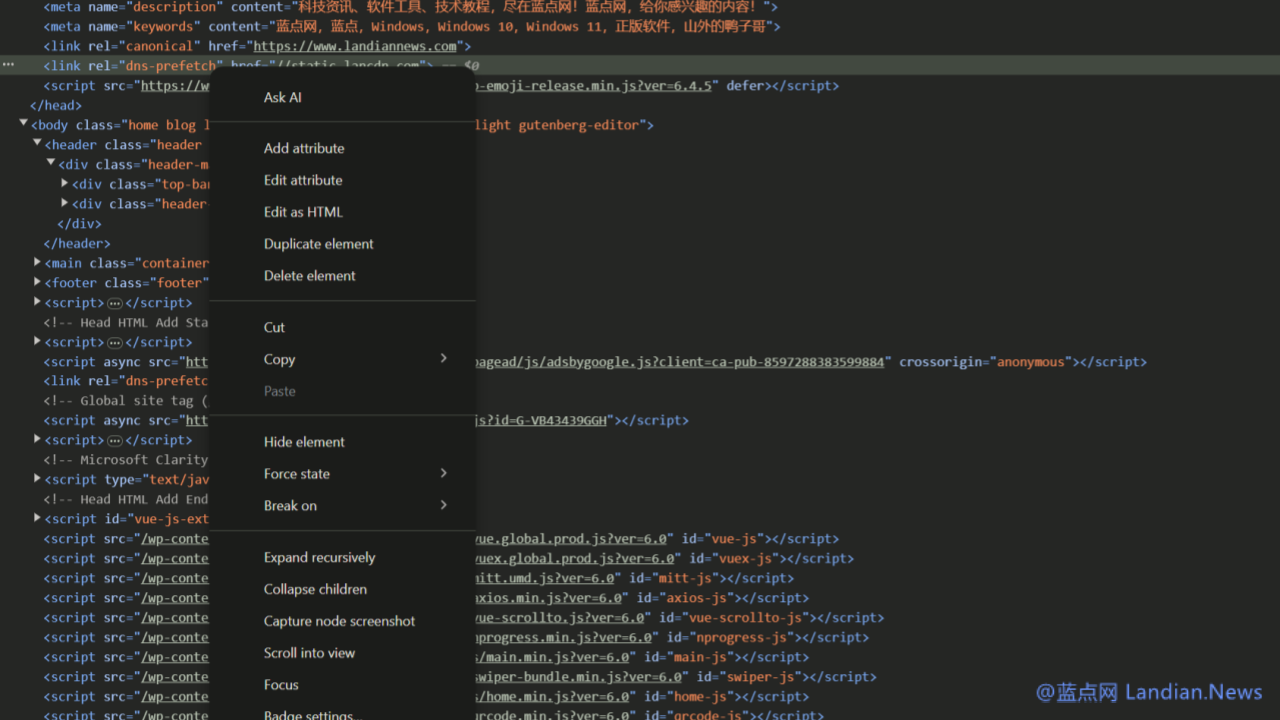1280x720 pixels.
Task: Expand the main container node
Action: [37, 262]
